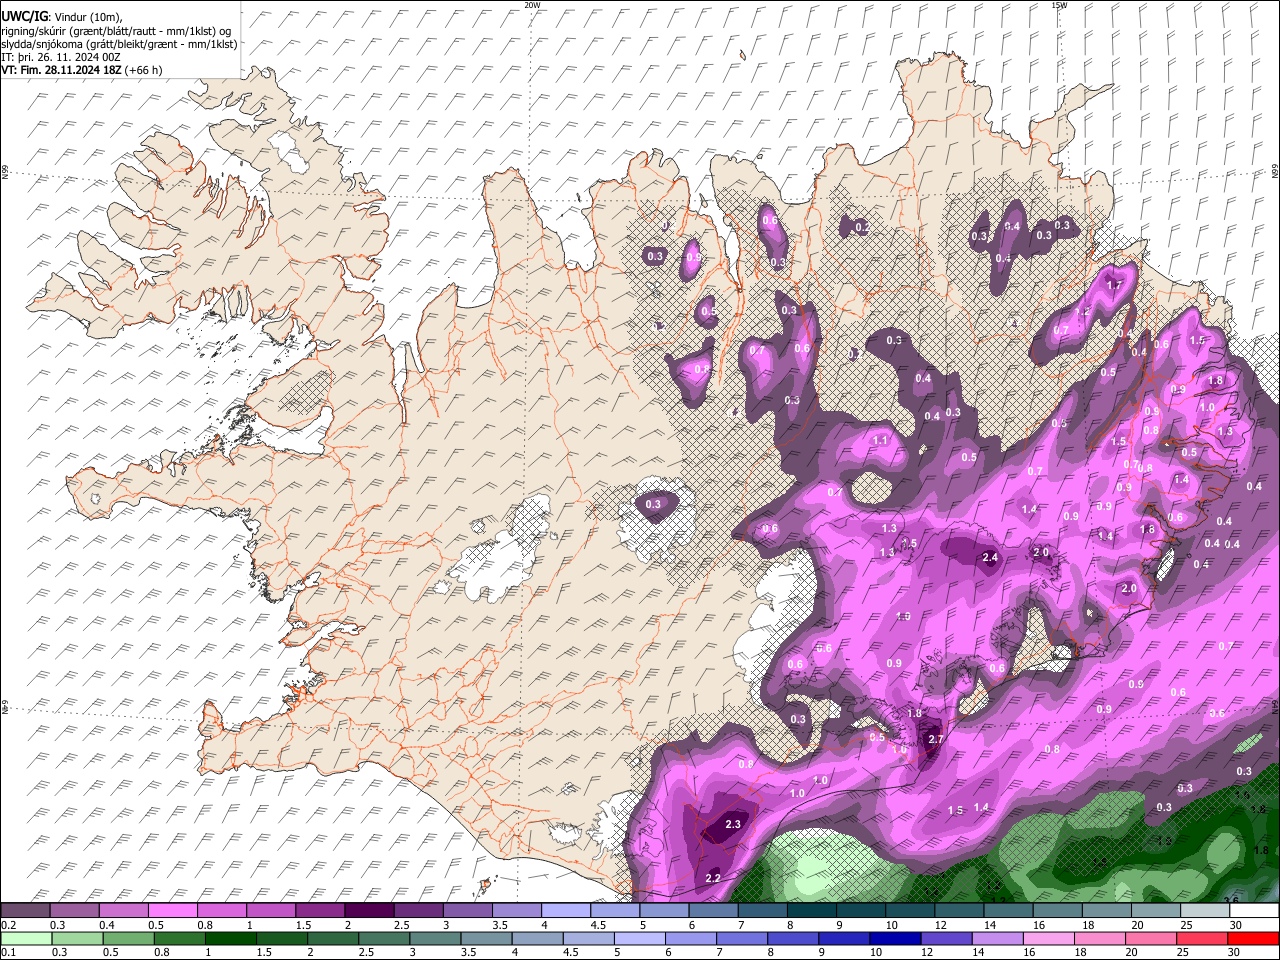
Task: Click the valid time 'VT: Fim. 28.11.2024 18Z'
Action: 61,70
